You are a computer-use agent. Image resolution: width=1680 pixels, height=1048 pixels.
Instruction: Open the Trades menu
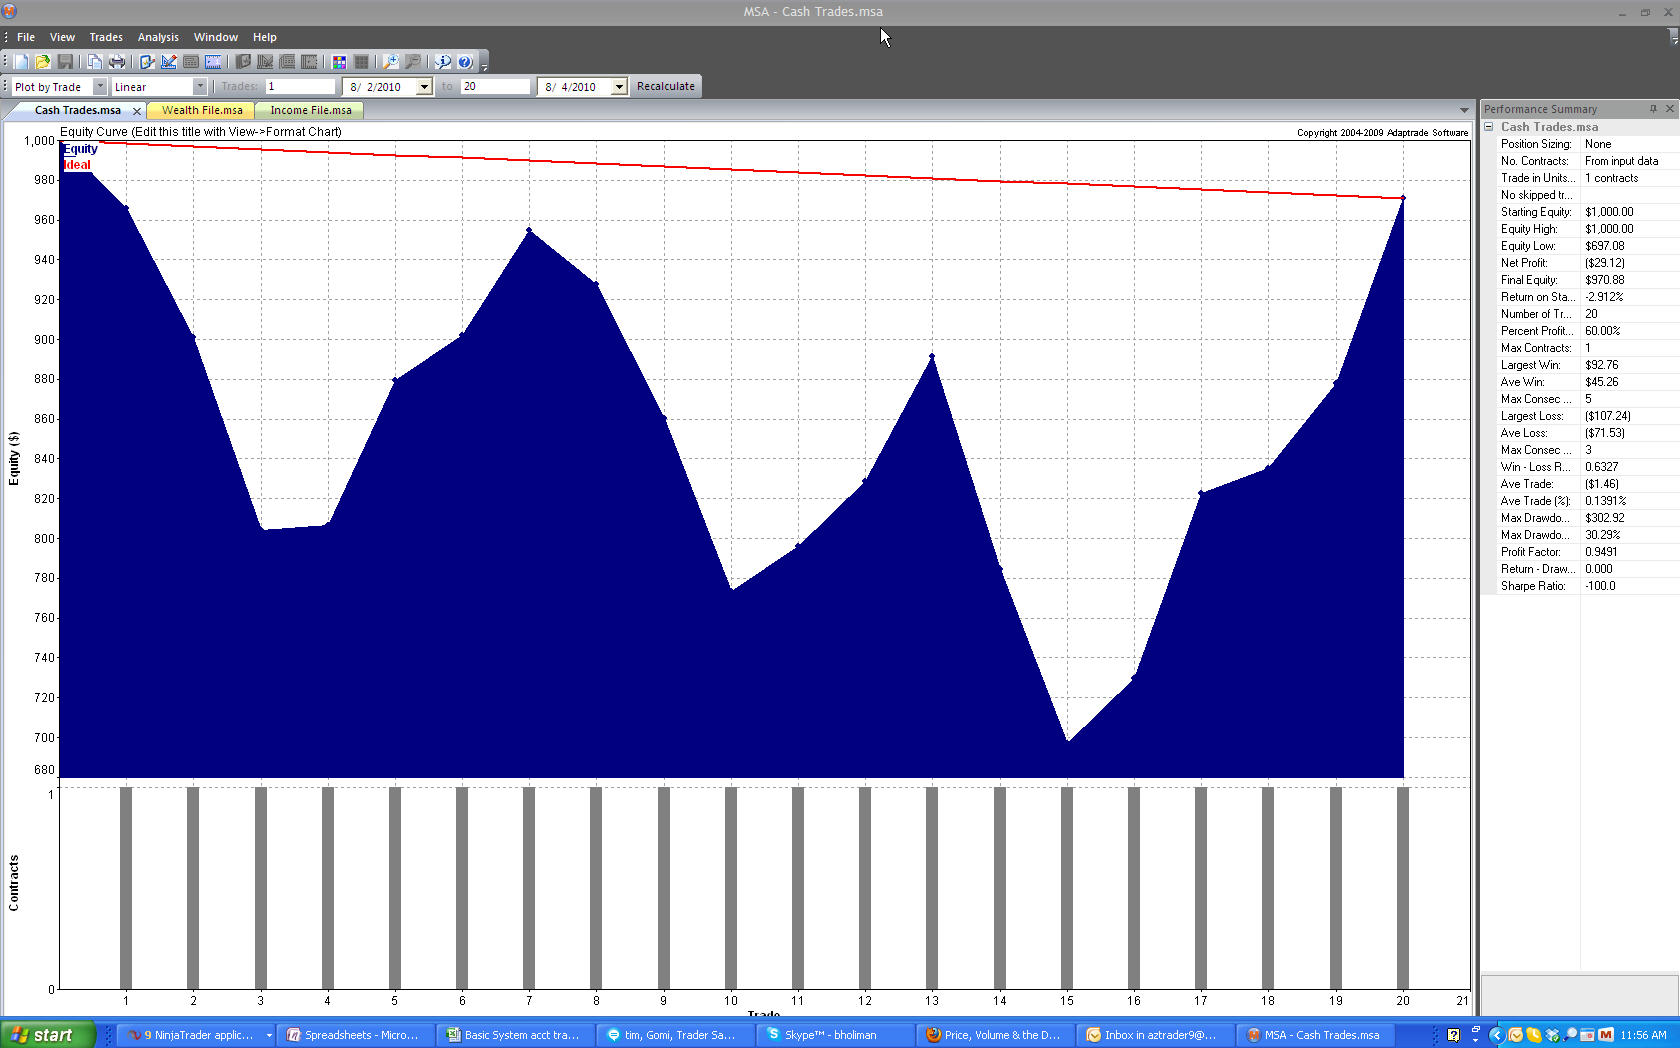106,37
